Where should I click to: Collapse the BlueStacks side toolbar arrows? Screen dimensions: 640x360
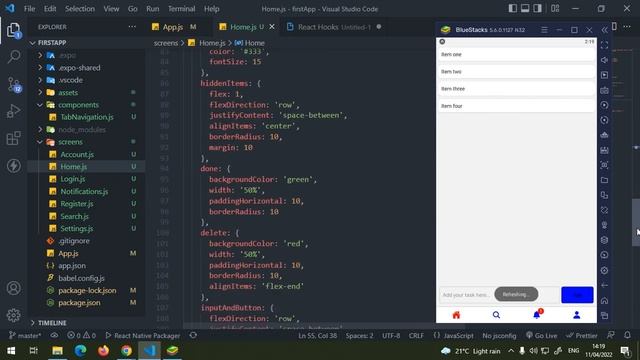click(604, 30)
